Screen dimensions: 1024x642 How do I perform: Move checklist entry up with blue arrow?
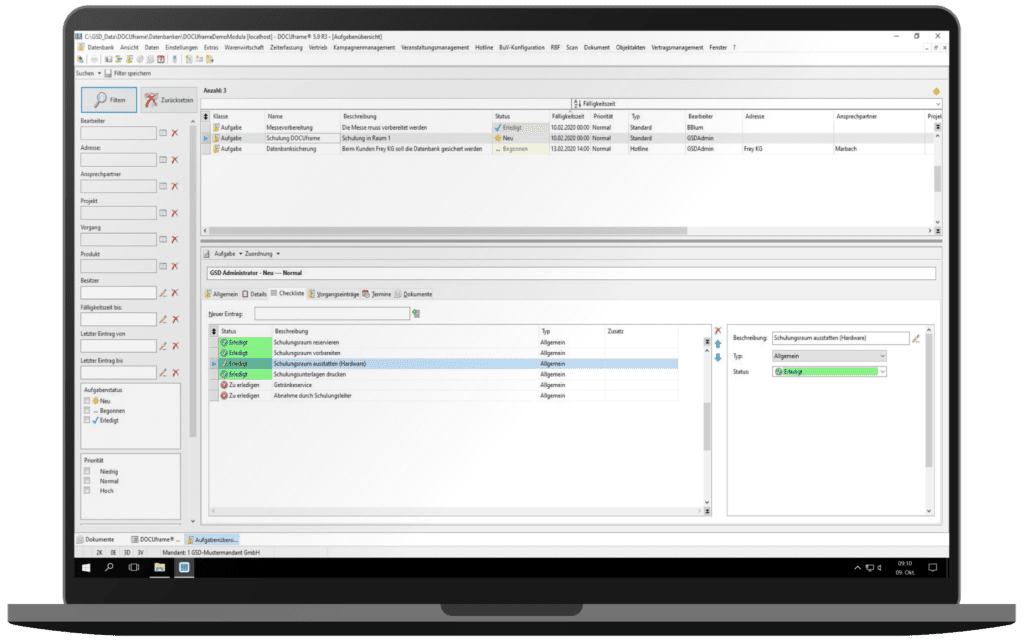click(x=718, y=344)
